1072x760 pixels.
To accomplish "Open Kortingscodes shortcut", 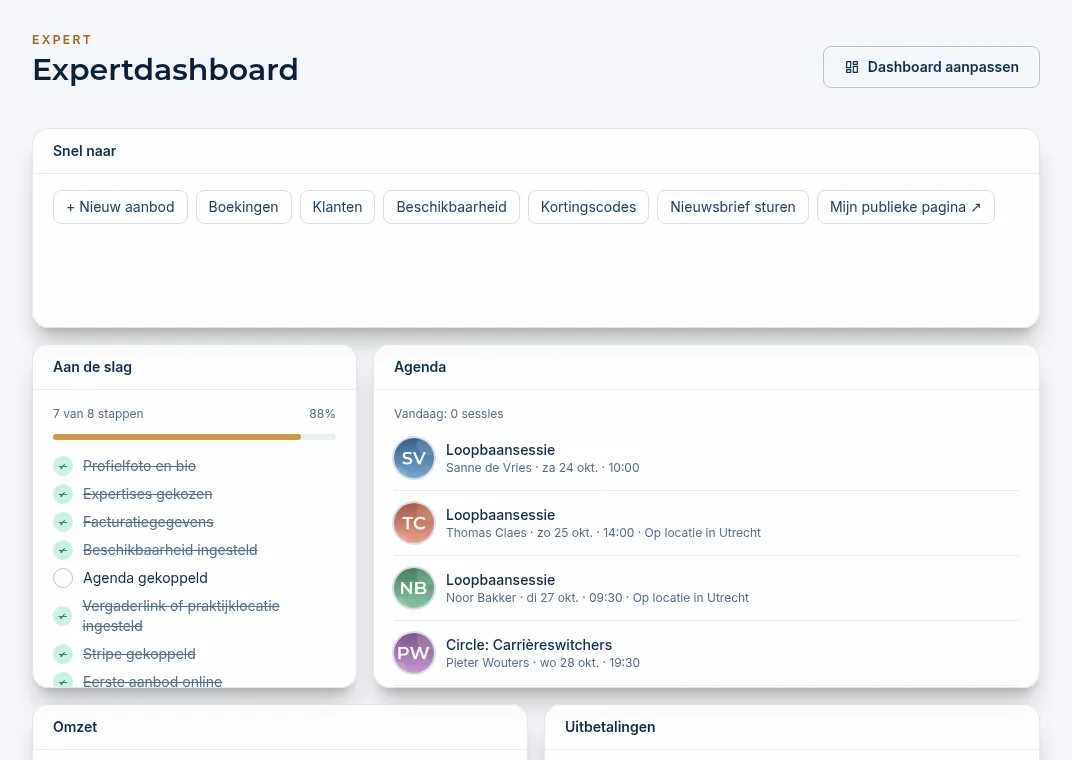I will pos(588,207).
